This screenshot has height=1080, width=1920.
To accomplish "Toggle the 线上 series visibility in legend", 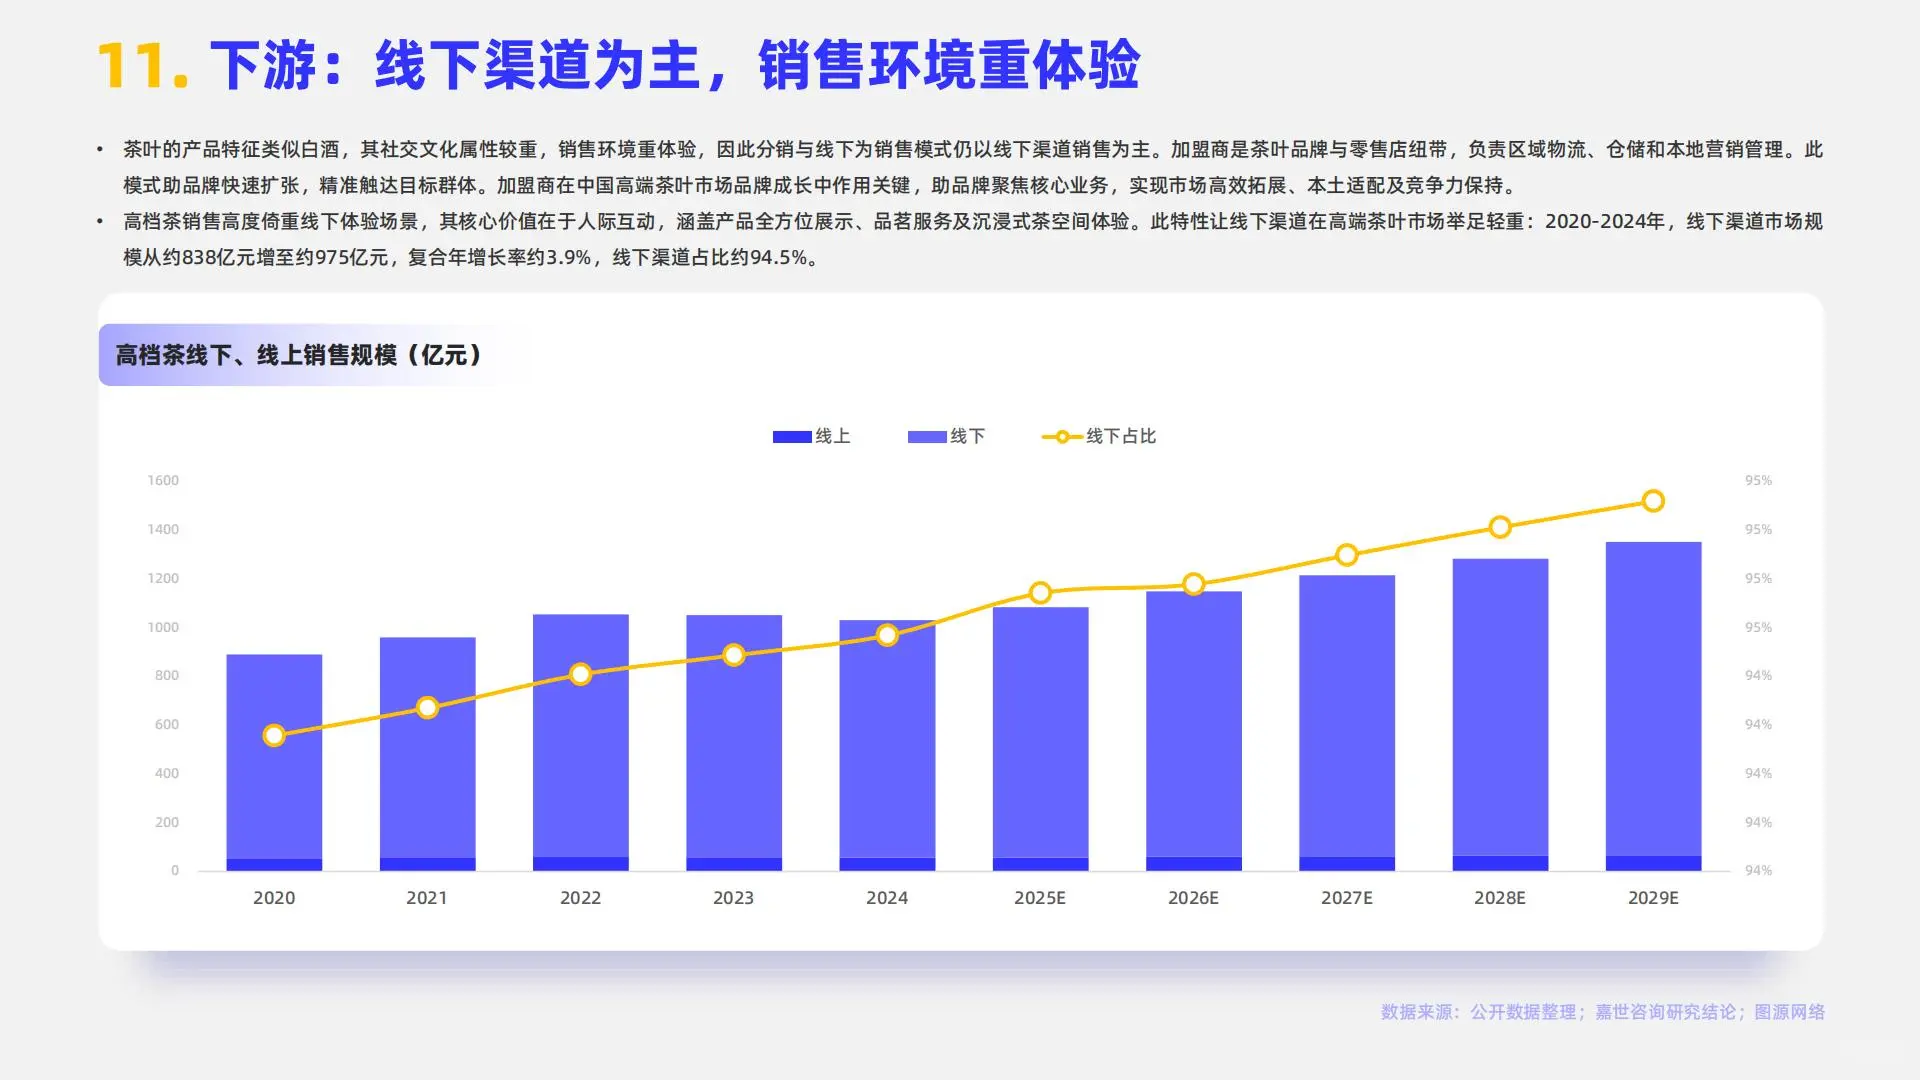I will pyautogui.click(x=790, y=436).
